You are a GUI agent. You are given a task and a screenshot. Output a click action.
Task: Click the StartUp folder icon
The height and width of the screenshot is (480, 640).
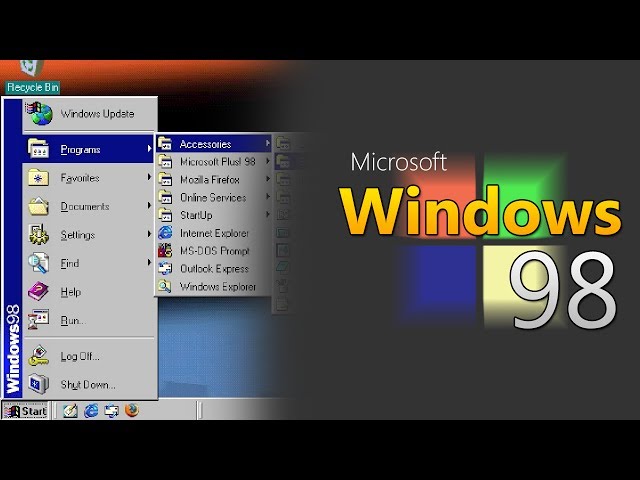[165, 215]
